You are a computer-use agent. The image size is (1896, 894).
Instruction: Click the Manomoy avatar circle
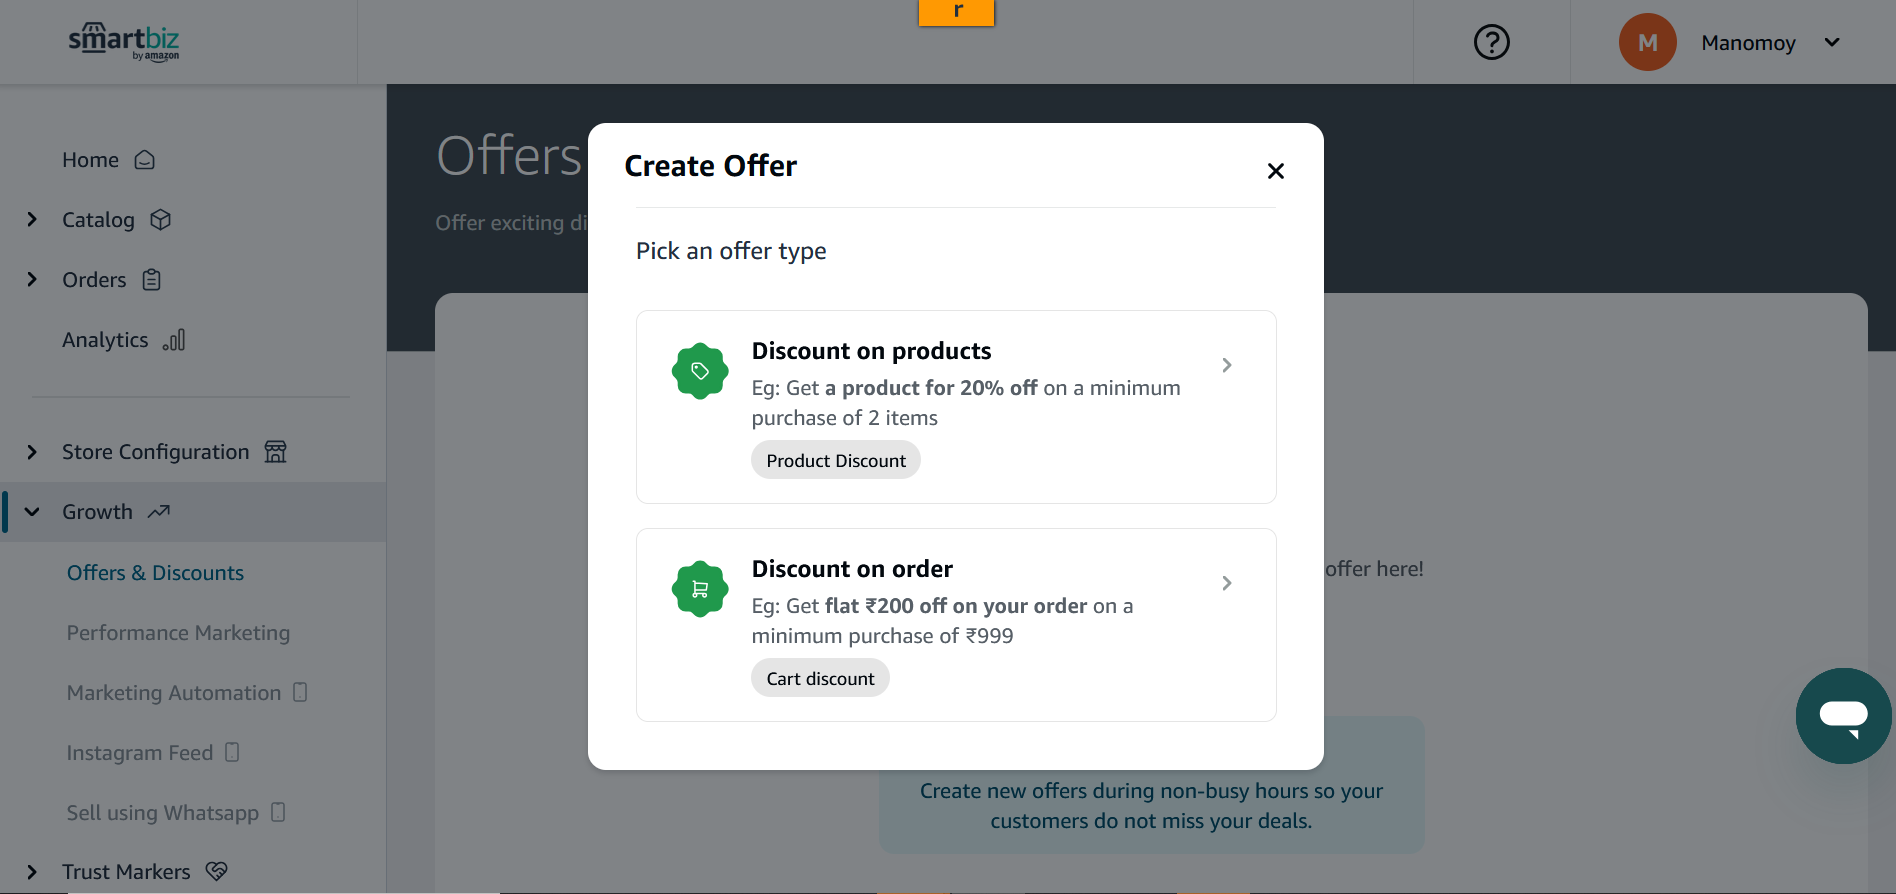coord(1647,42)
